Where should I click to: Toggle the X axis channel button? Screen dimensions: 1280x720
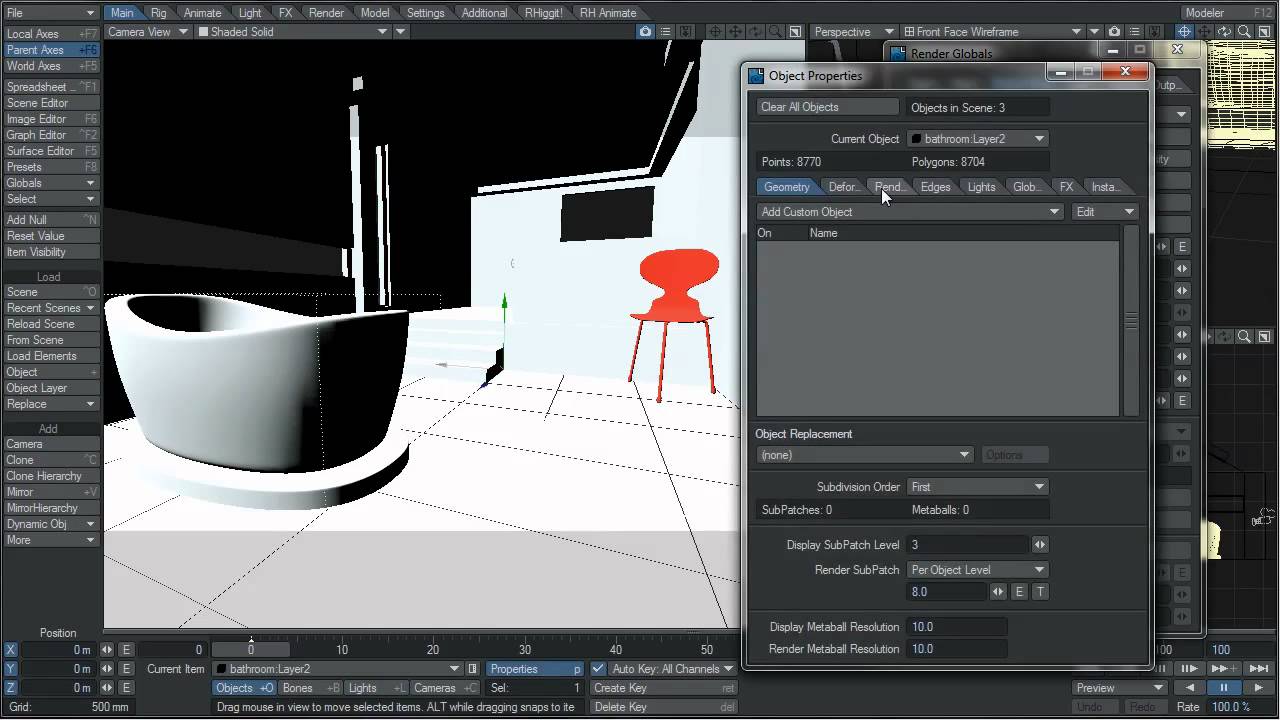point(11,650)
